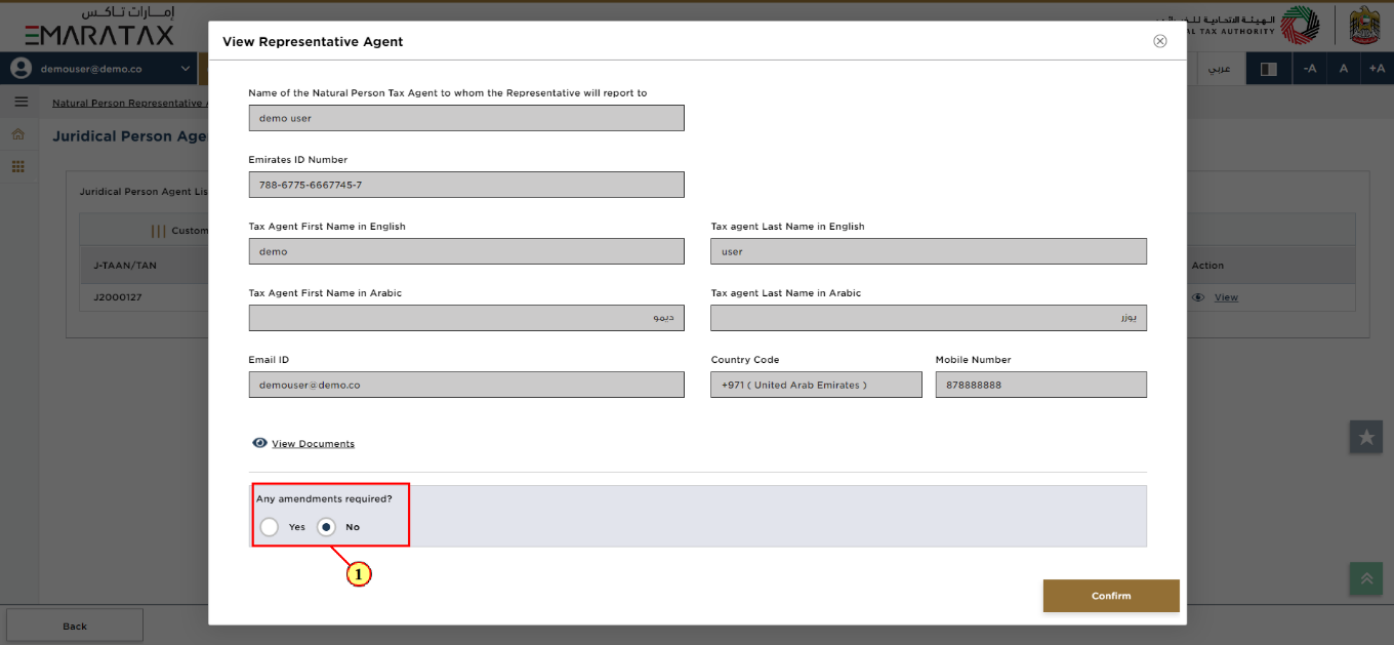Click the Back button

coord(75,626)
